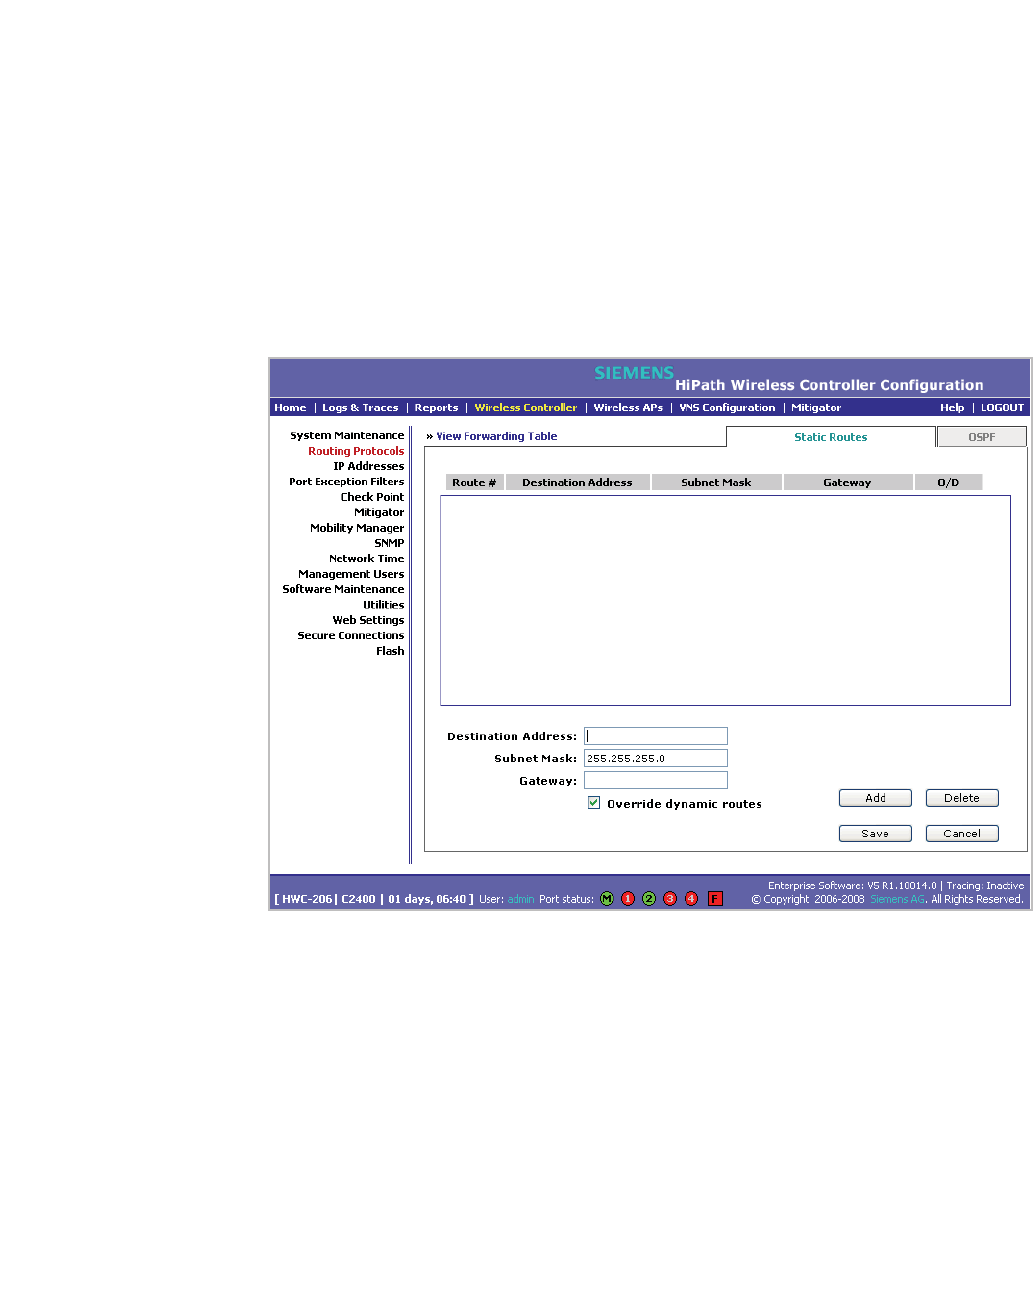Select SNMP in sidebar

coord(389,543)
